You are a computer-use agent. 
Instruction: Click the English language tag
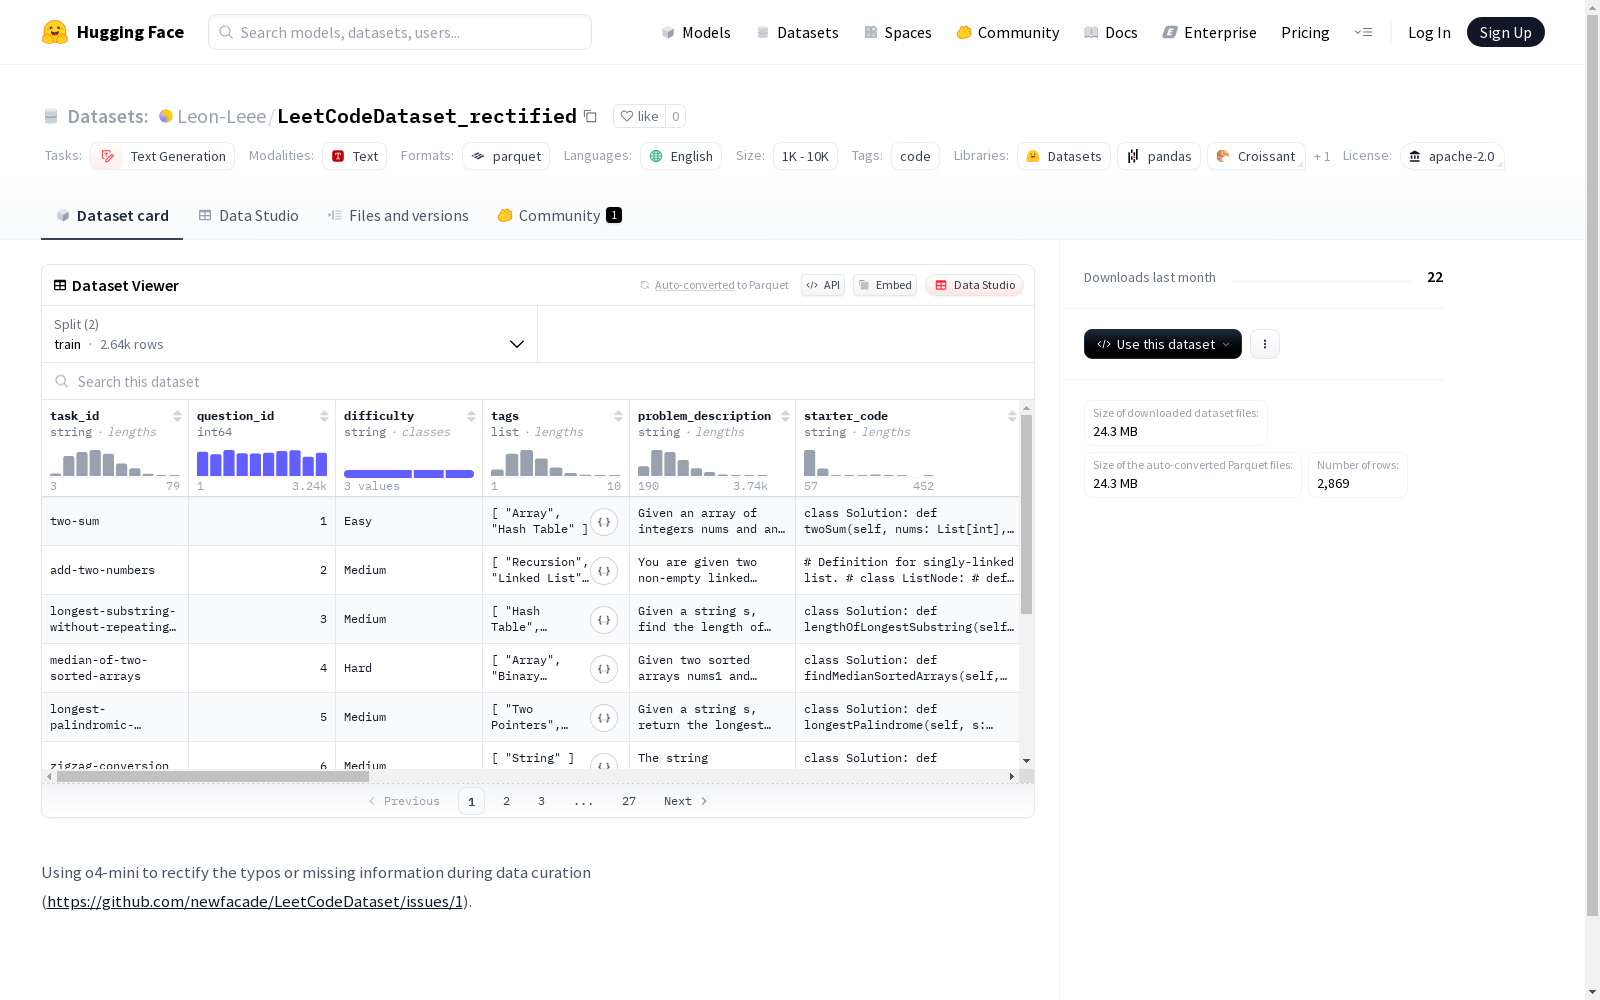point(681,156)
